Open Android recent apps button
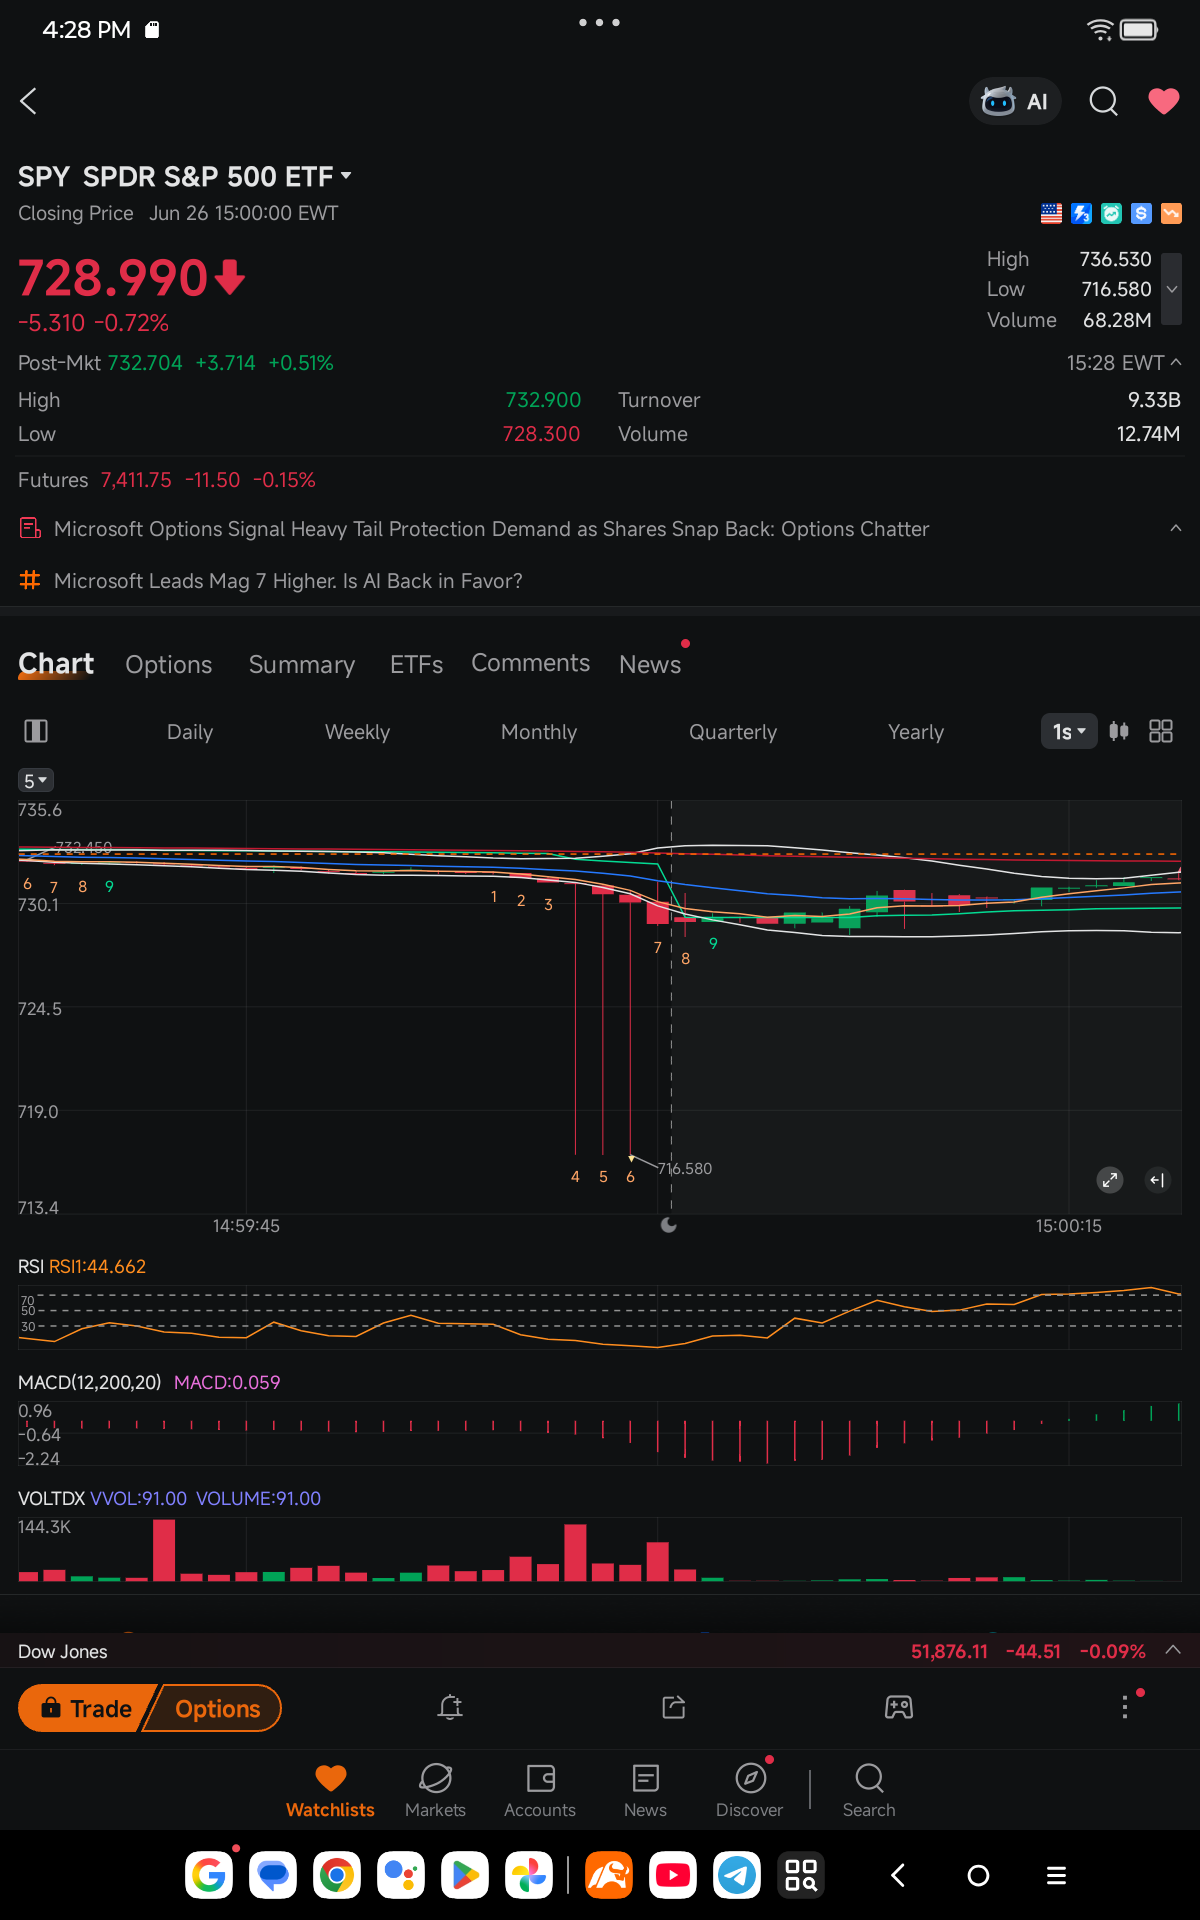This screenshot has width=1200, height=1920. click(x=1056, y=1875)
